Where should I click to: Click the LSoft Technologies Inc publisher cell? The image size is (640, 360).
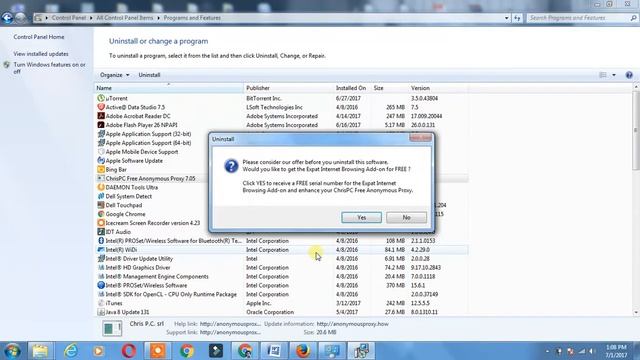pyautogui.click(x=274, y=107)
